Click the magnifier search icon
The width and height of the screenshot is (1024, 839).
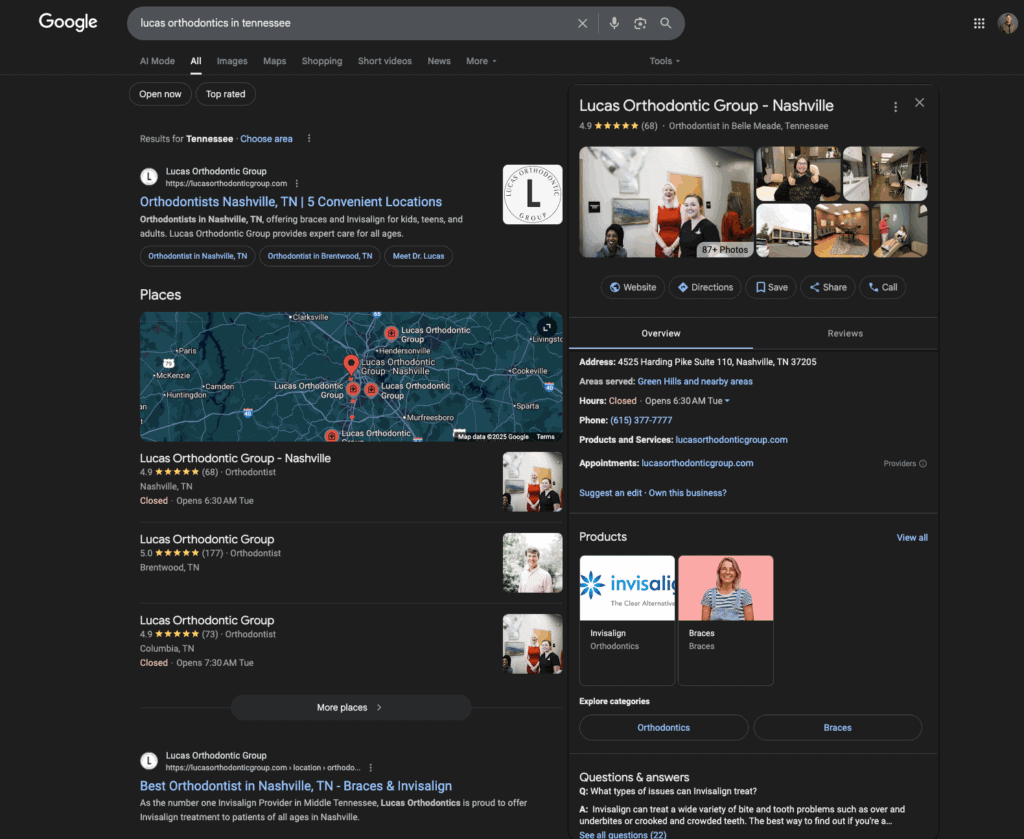tap(665, 24)
